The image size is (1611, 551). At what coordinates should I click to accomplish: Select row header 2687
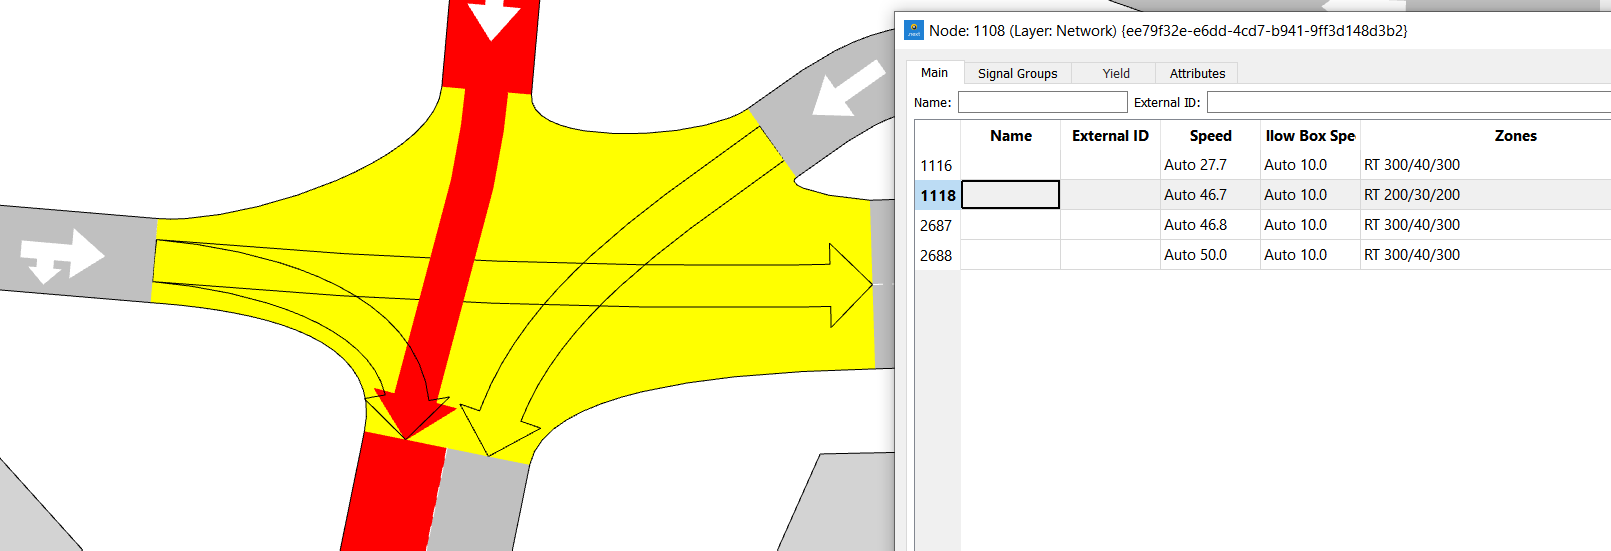point(937,225)
